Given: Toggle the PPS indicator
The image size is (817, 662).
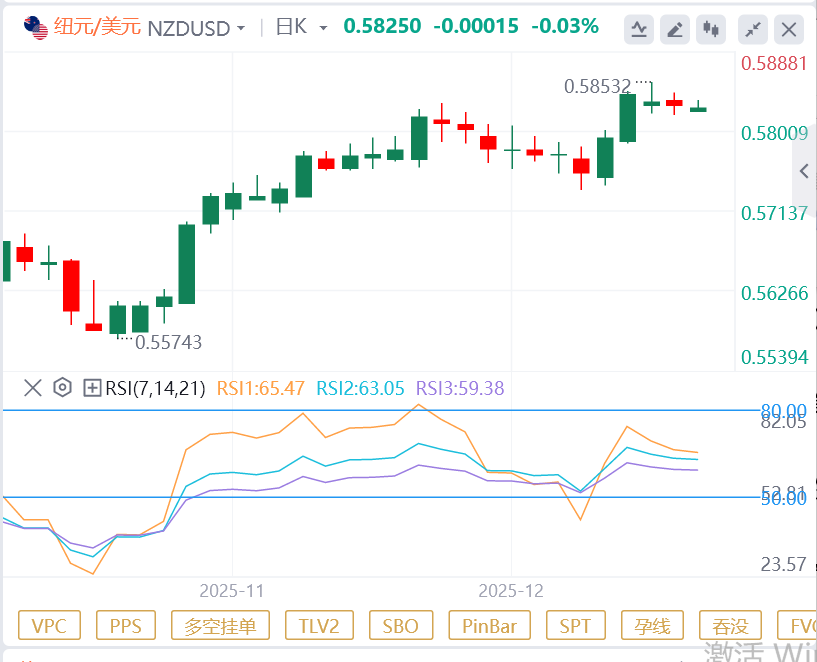Looking at the screenshot, I should 126,626.
